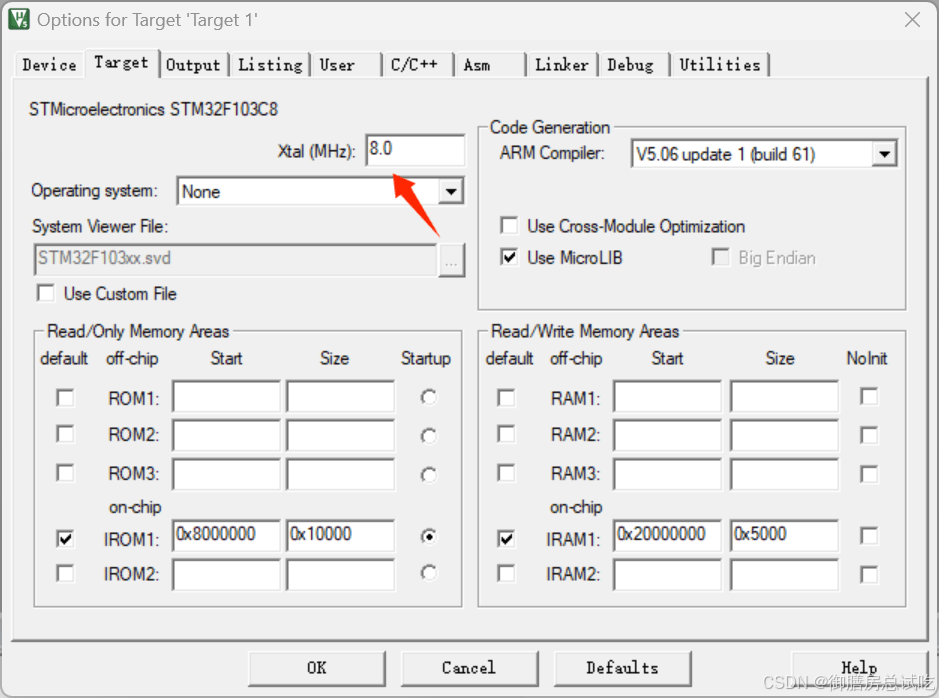939x698 pixels.
Task: Click the IROM1 Start field 0x8000000
Action: point(226,535)
